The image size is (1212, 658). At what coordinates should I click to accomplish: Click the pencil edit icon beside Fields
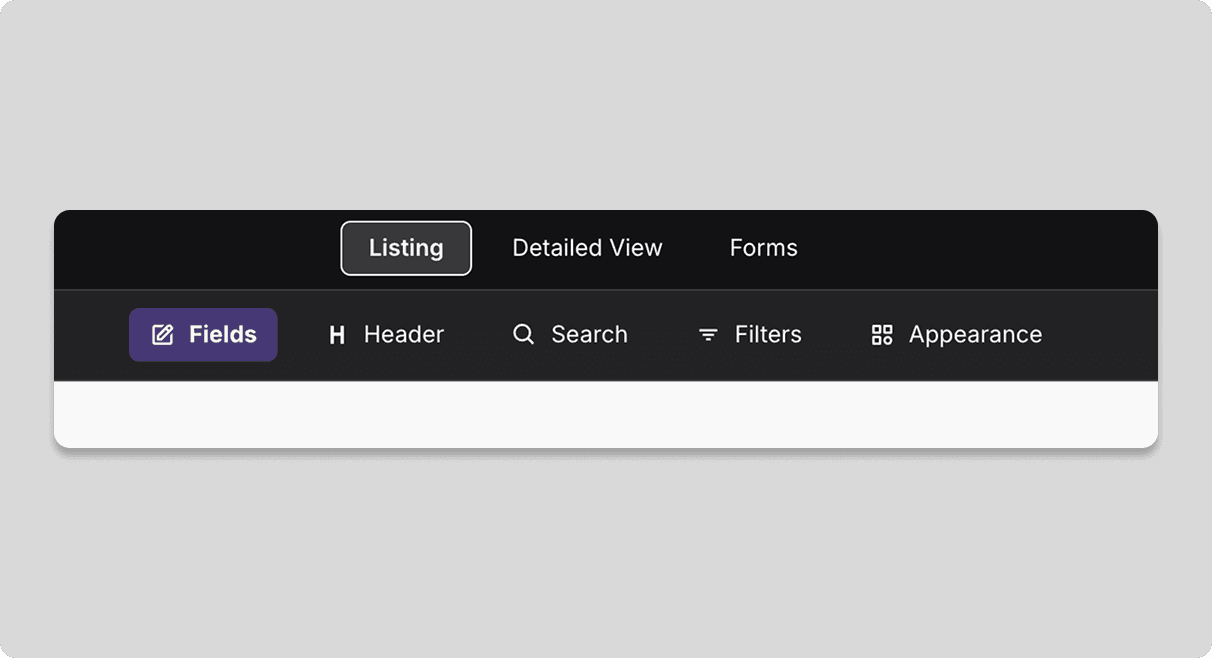[x=162, y=335]
